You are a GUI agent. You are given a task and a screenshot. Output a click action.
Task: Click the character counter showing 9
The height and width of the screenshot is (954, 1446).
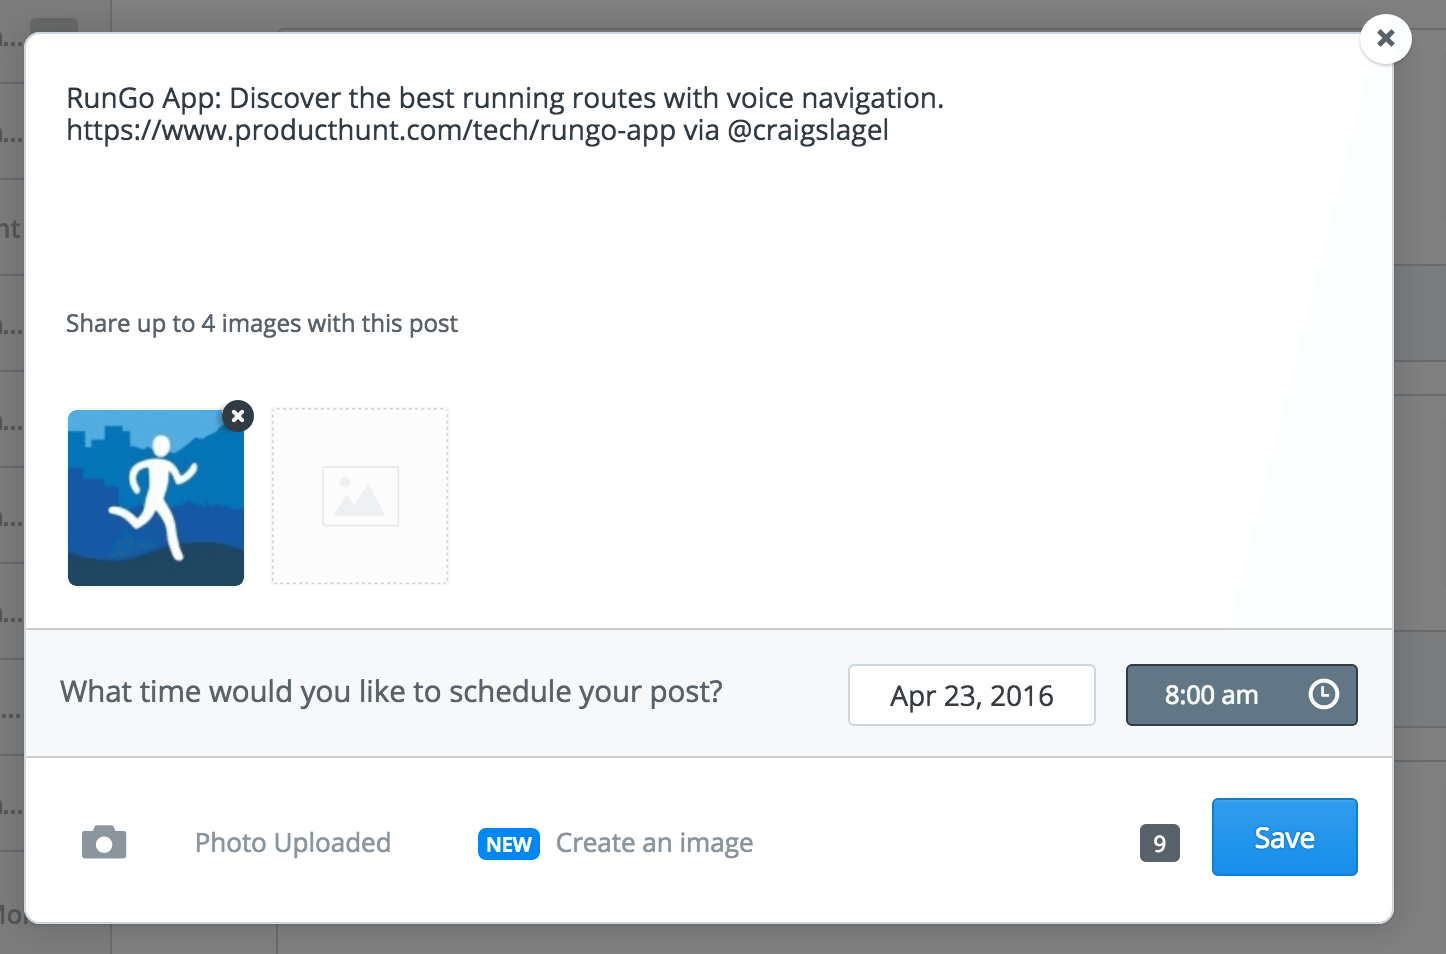pos(1158,843)
